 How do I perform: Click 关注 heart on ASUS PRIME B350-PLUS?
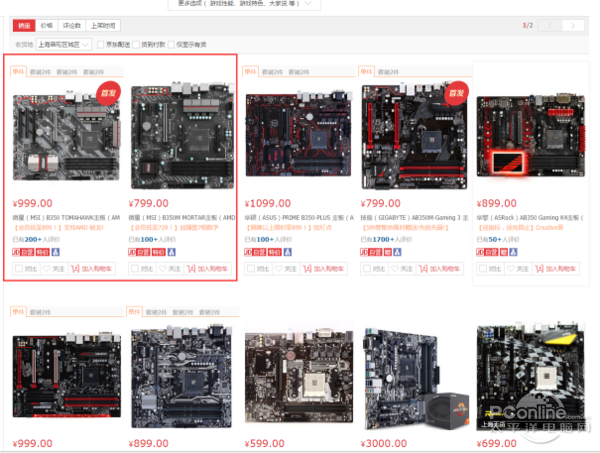pyautogui.click(x=286, y=269)
